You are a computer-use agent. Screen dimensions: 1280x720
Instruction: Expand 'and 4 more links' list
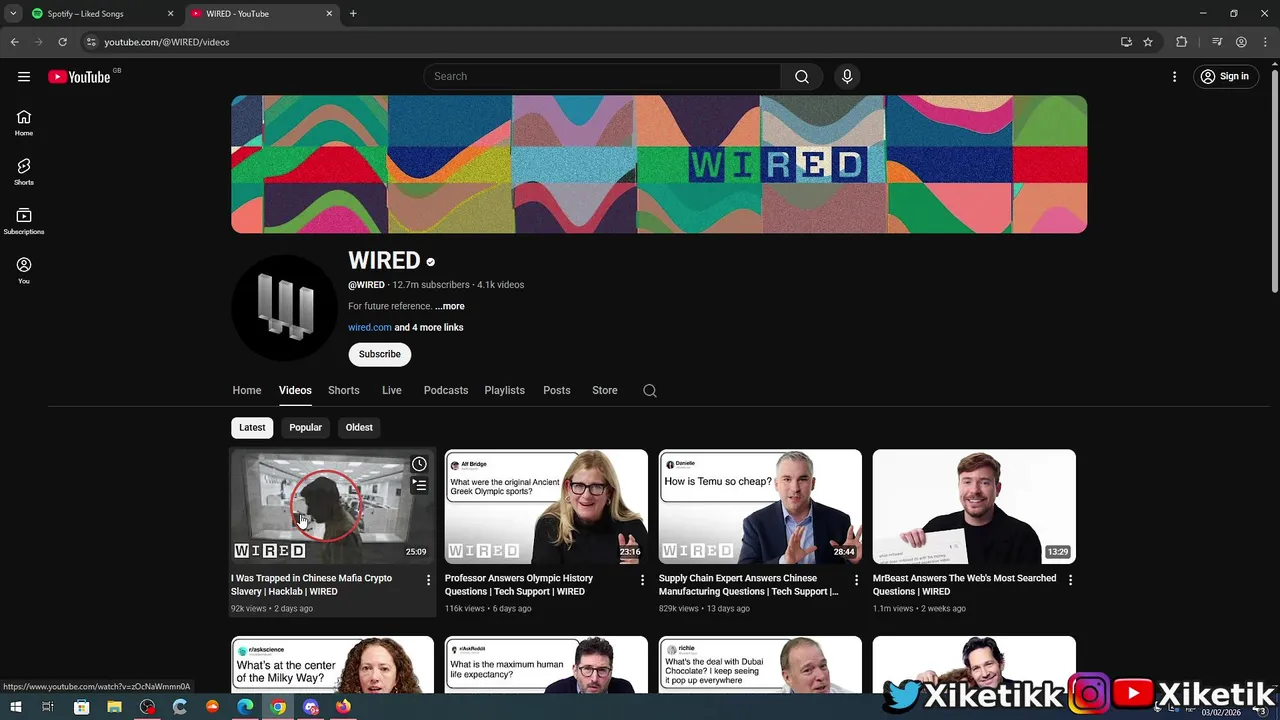428,328
